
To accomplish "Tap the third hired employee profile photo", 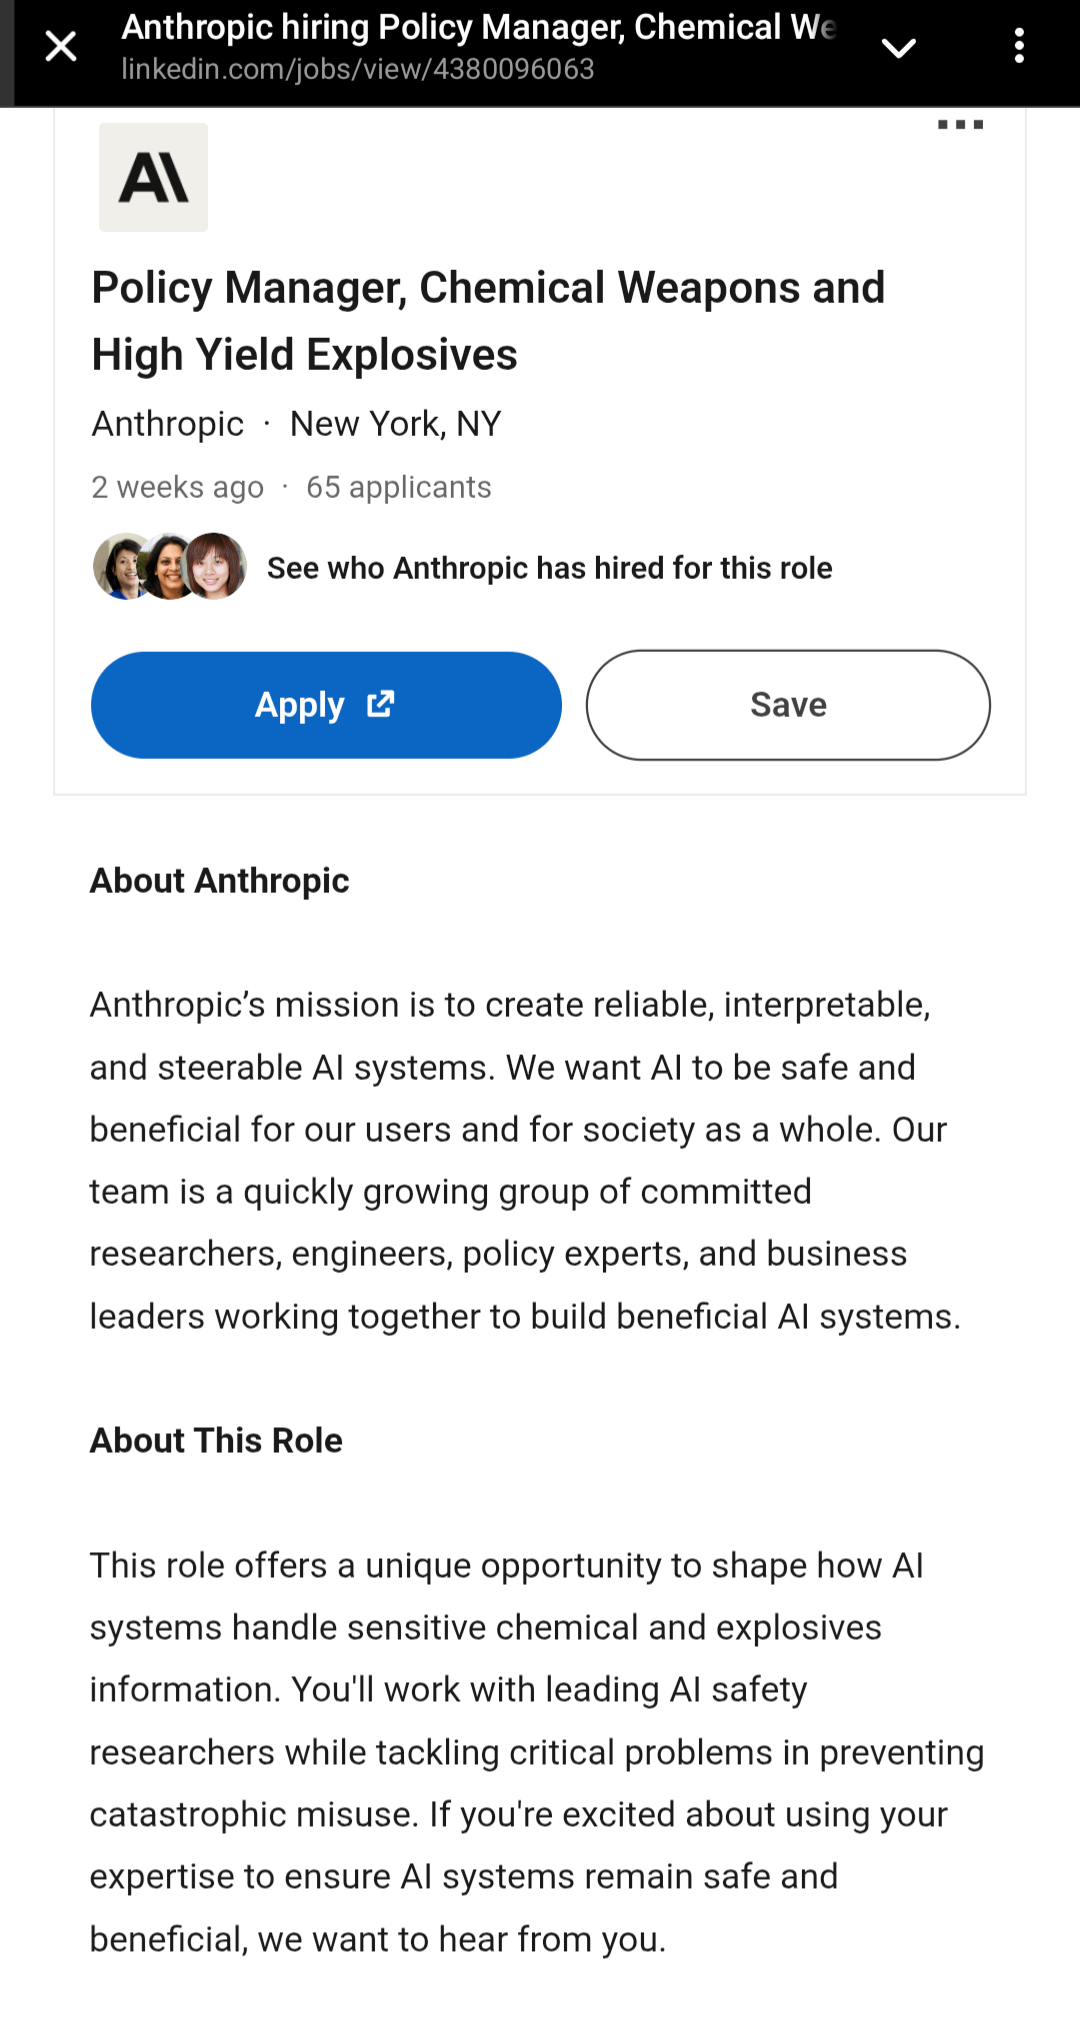I will (216, 567).
